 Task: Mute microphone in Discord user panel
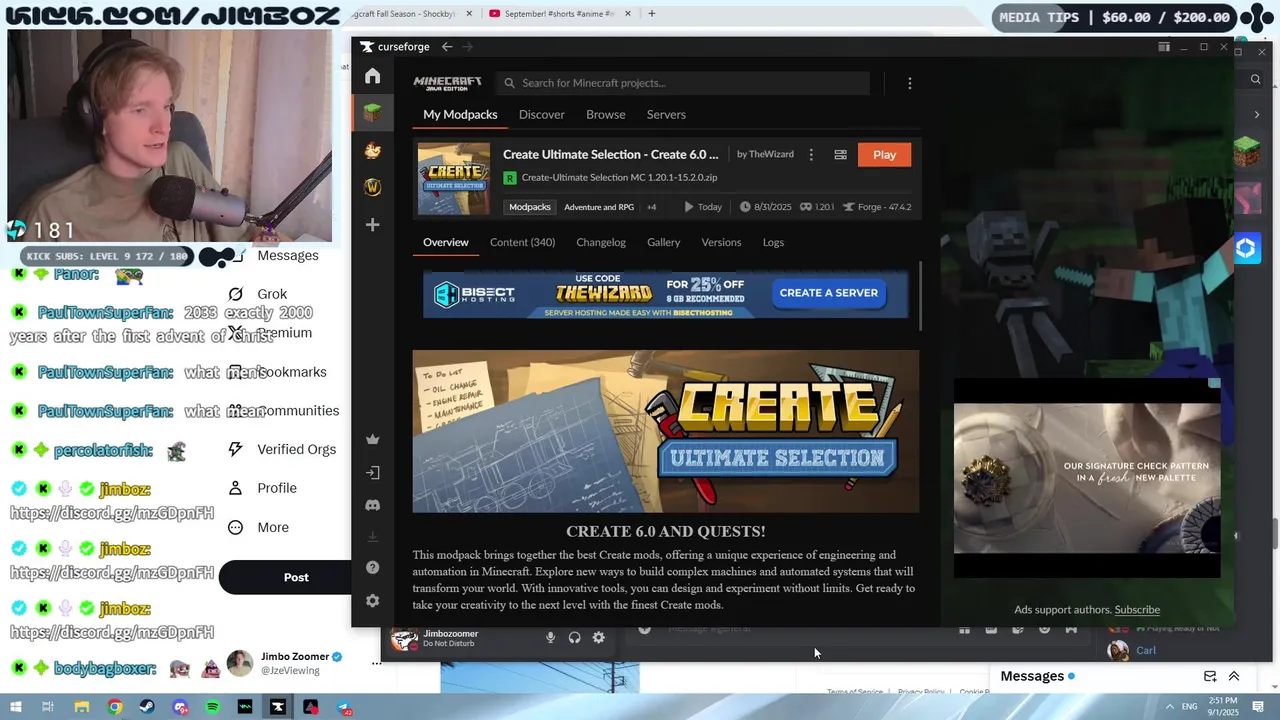[x=550, y=638]
